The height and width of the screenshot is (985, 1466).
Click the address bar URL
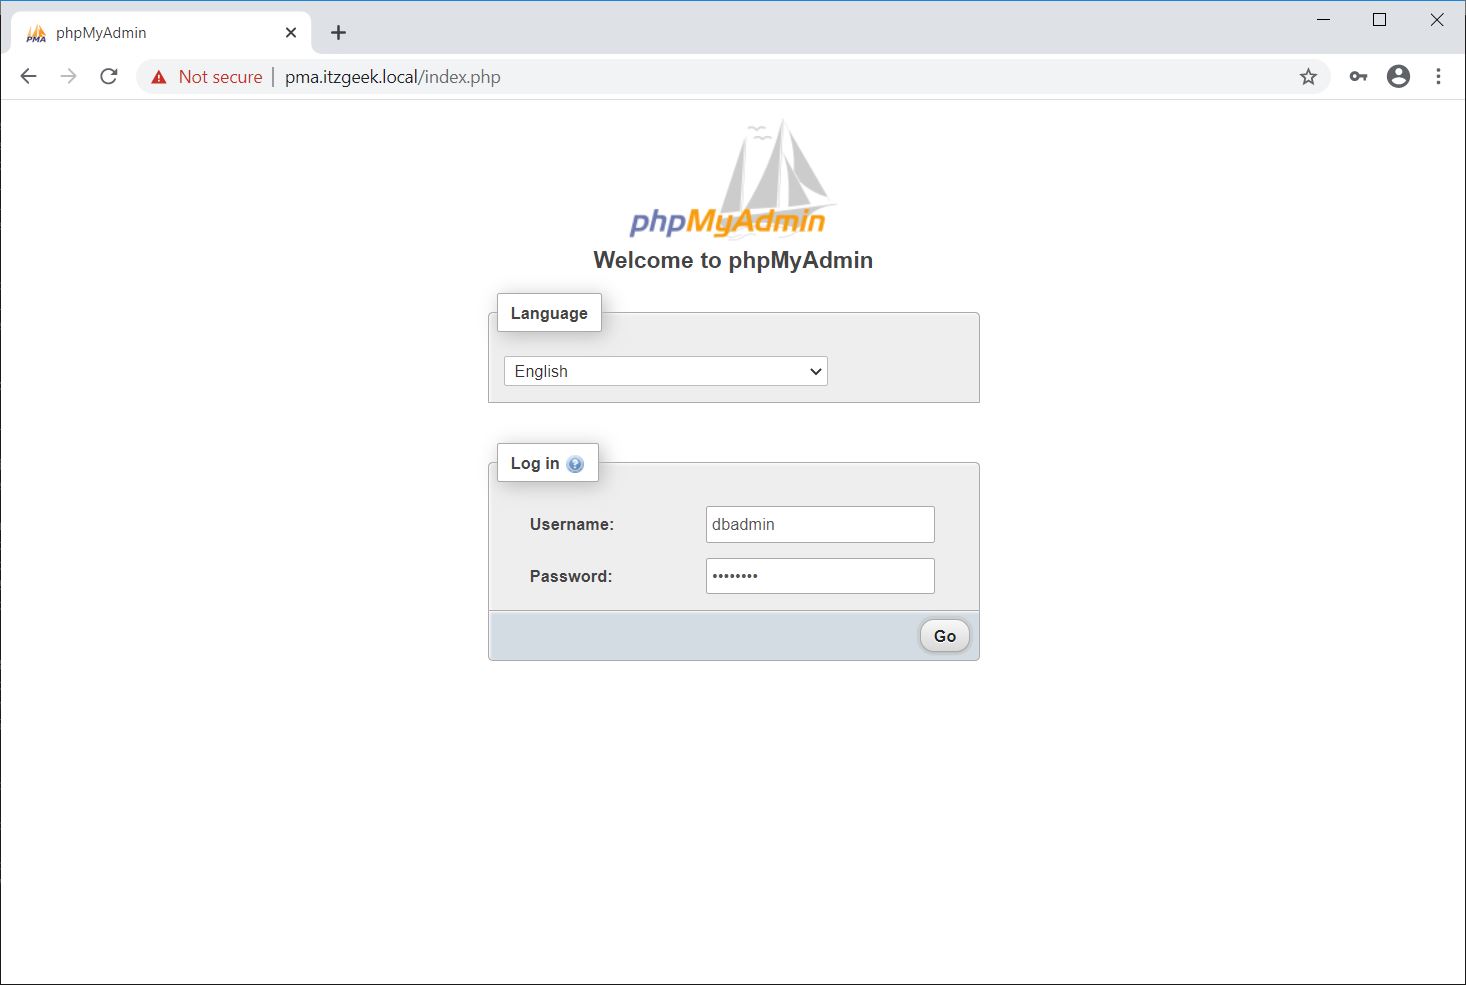[x=392, y=77]
